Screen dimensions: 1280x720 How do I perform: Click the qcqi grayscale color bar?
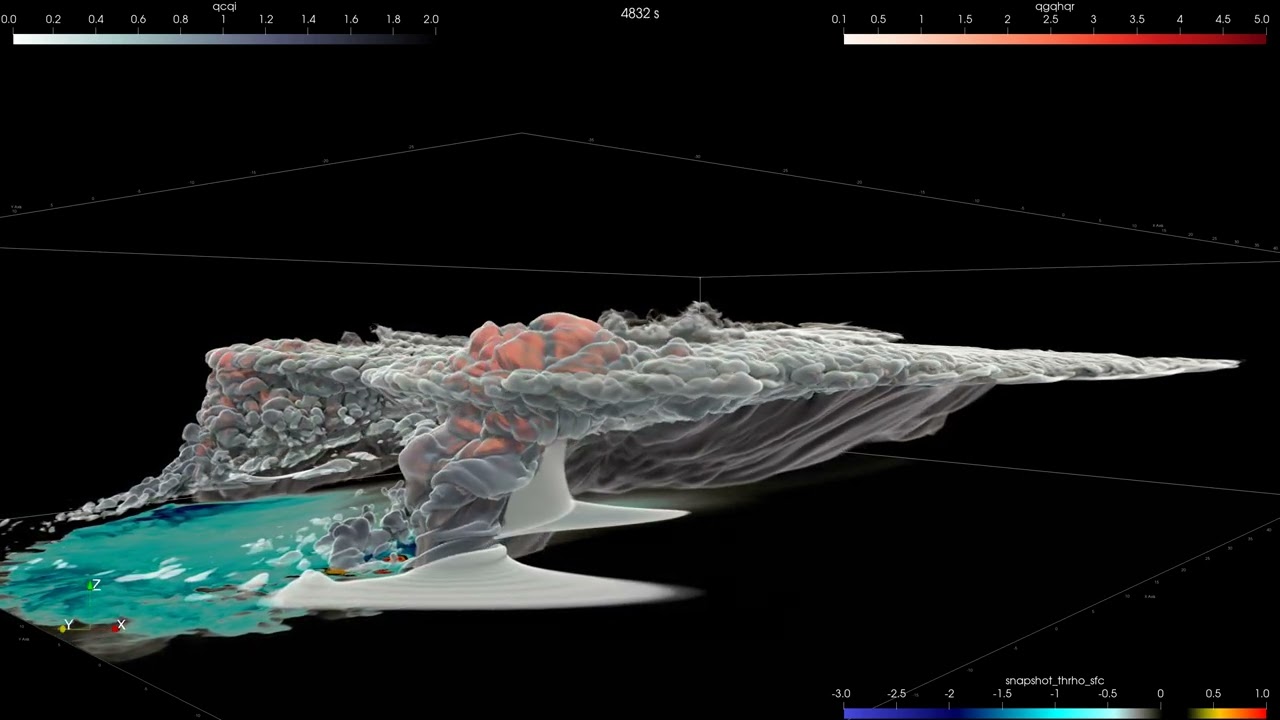225,39
